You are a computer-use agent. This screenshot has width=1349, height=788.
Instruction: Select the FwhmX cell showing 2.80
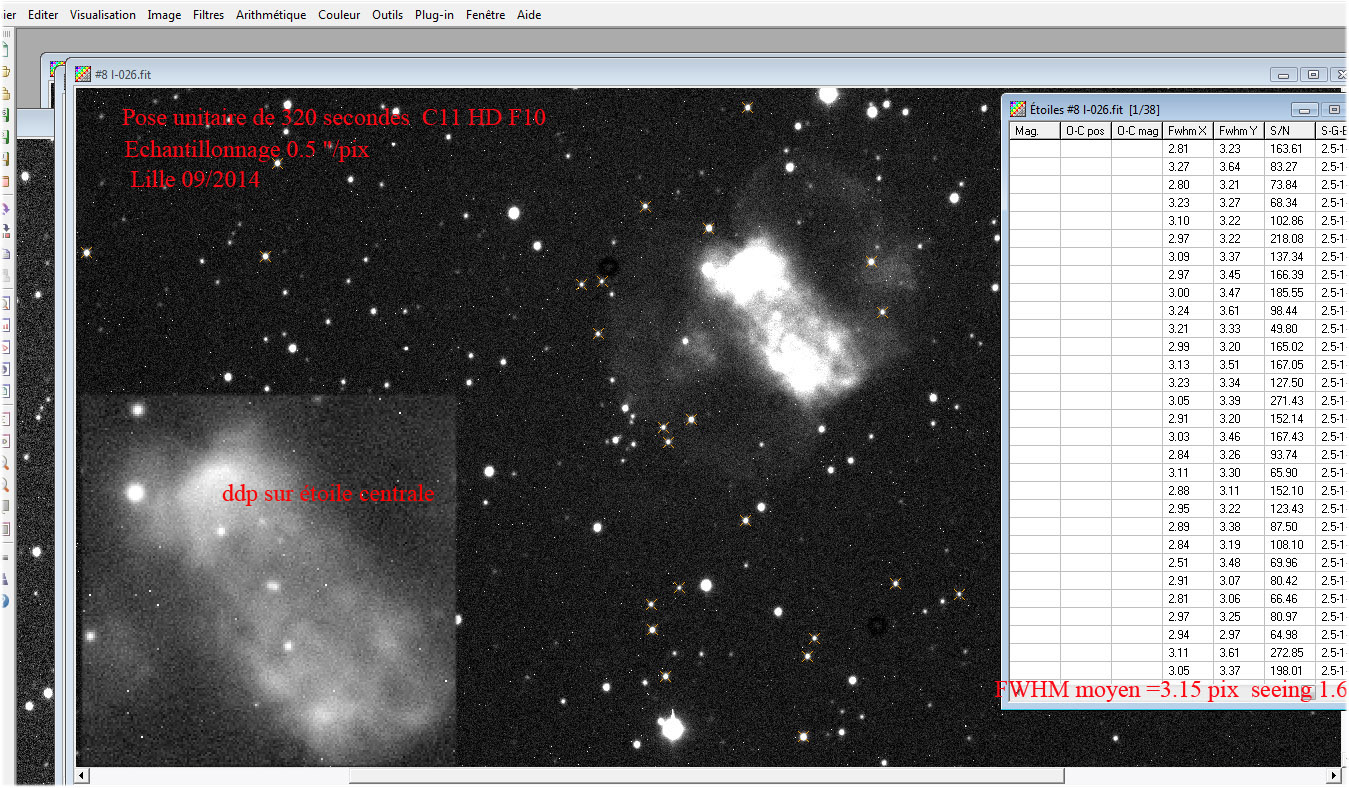[1189, 185]
